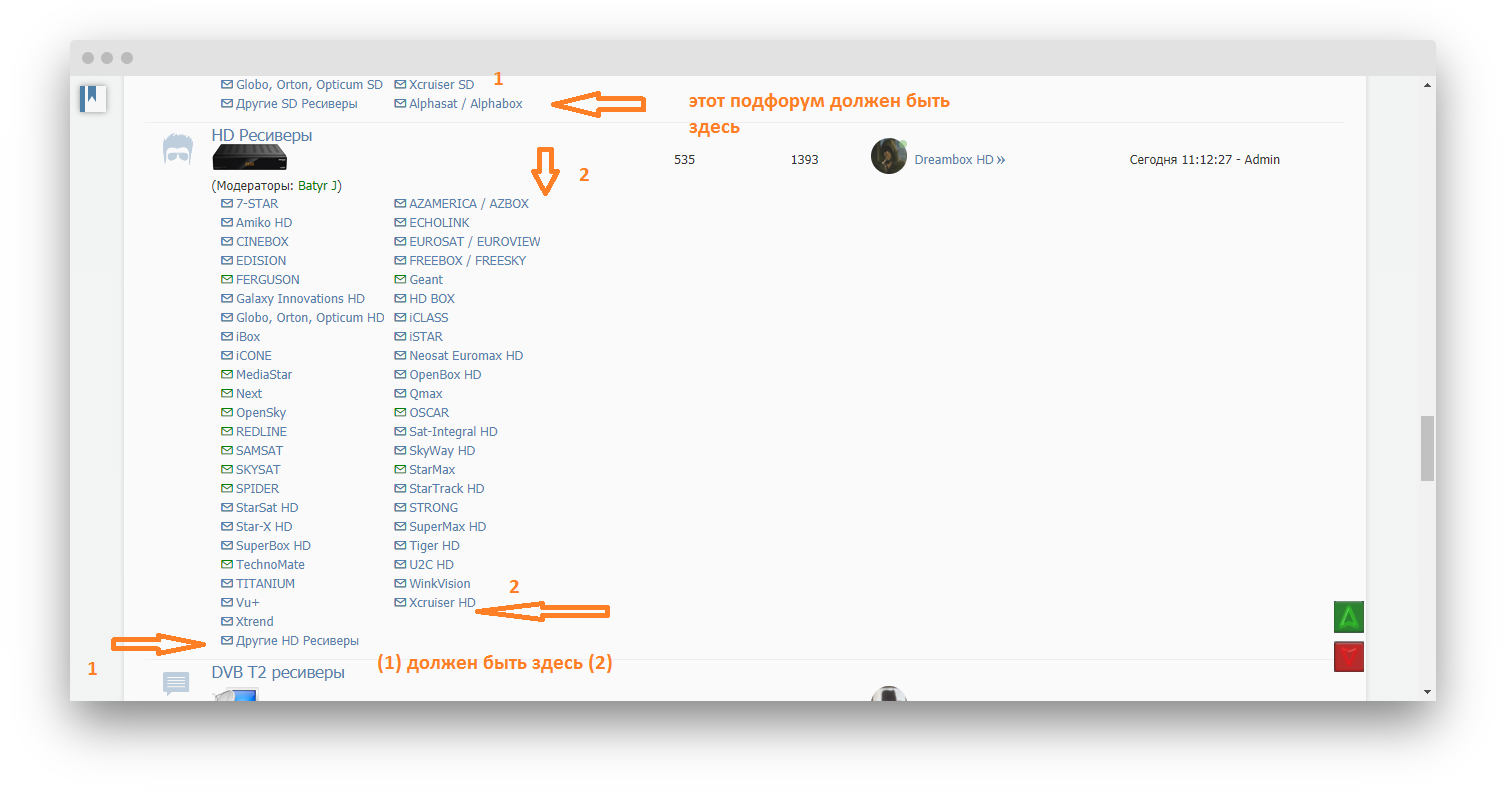Open the SkyWay HD subforum
Viewport: 1506px width, 801px height.
point(442,451)
